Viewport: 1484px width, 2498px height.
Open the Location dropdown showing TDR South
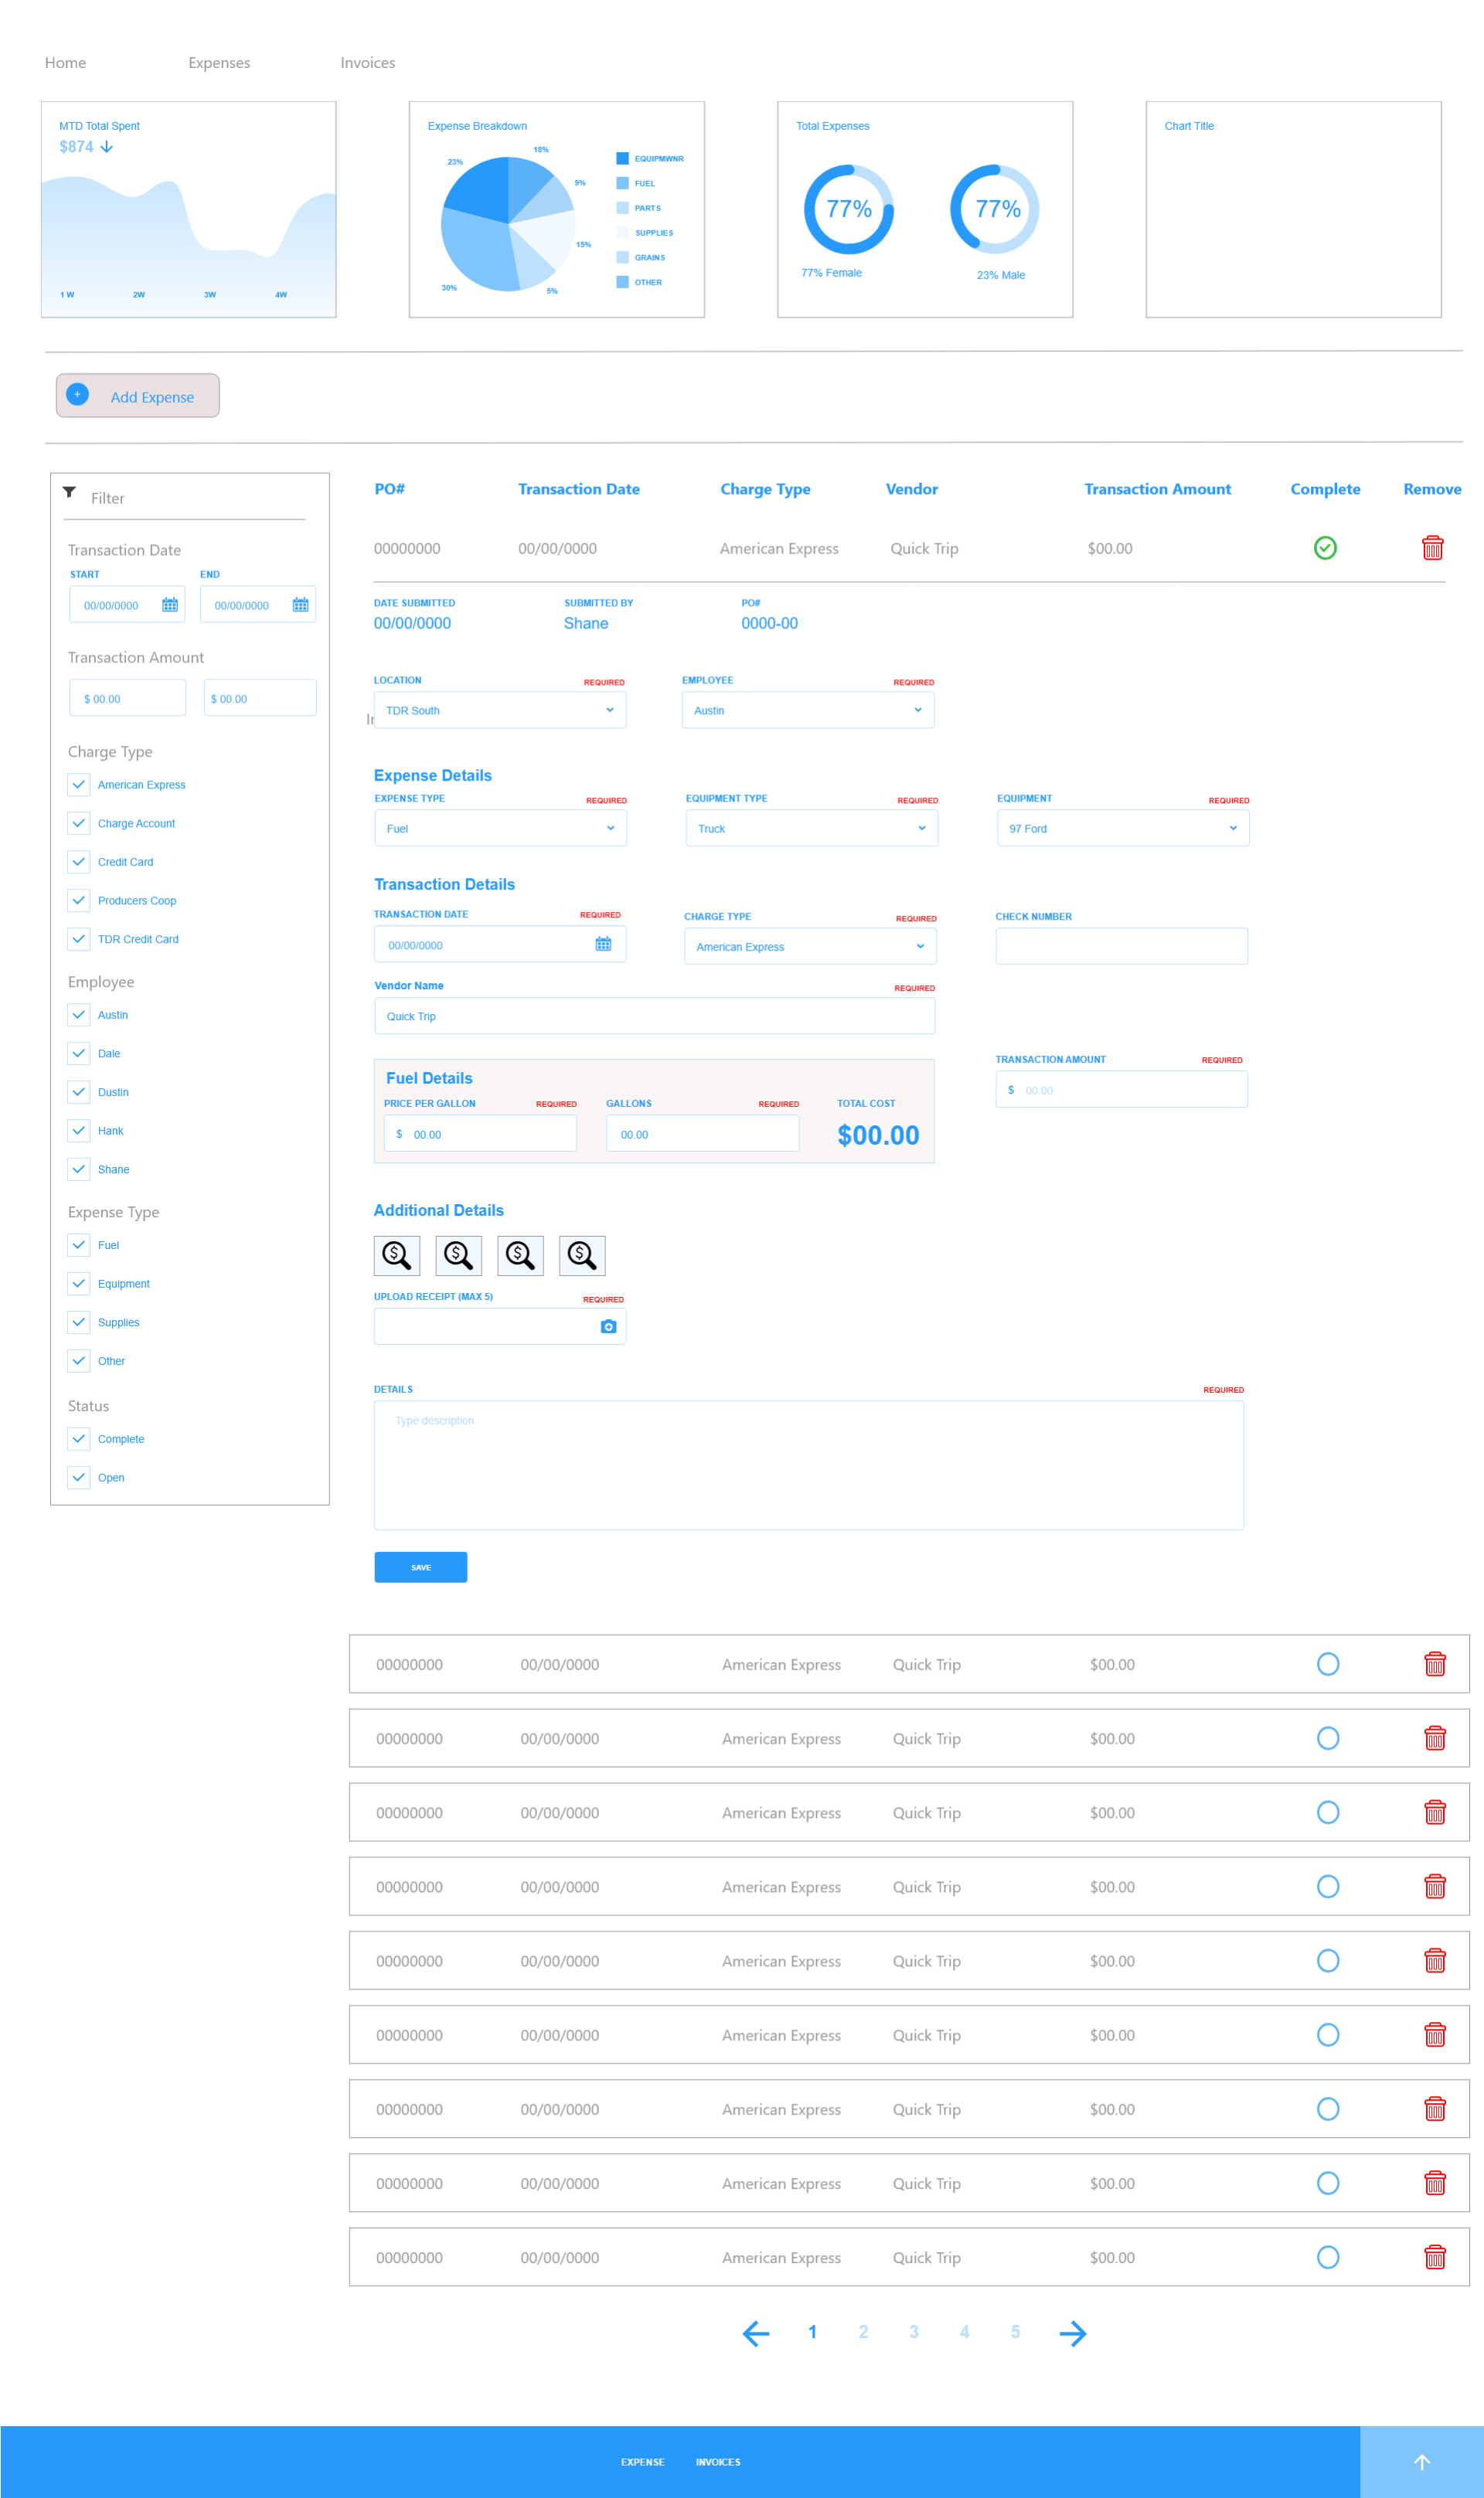click(x=500, y=710)
